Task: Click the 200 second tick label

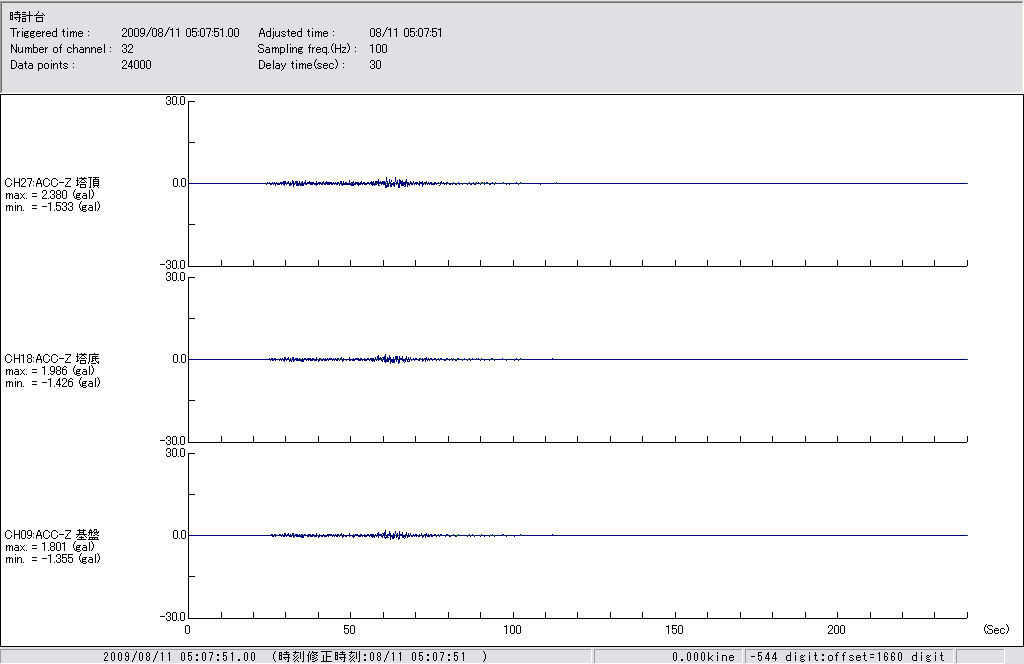Action: point(838,630)
